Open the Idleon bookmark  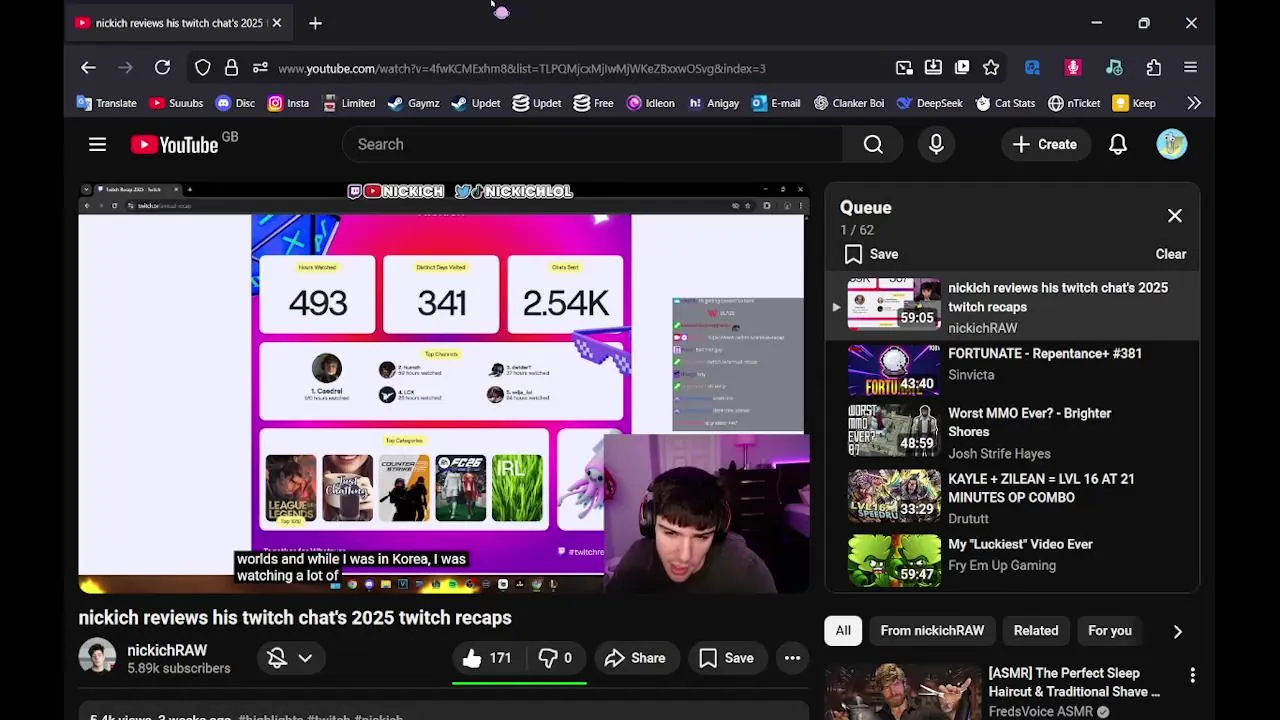tap(651, 103)
